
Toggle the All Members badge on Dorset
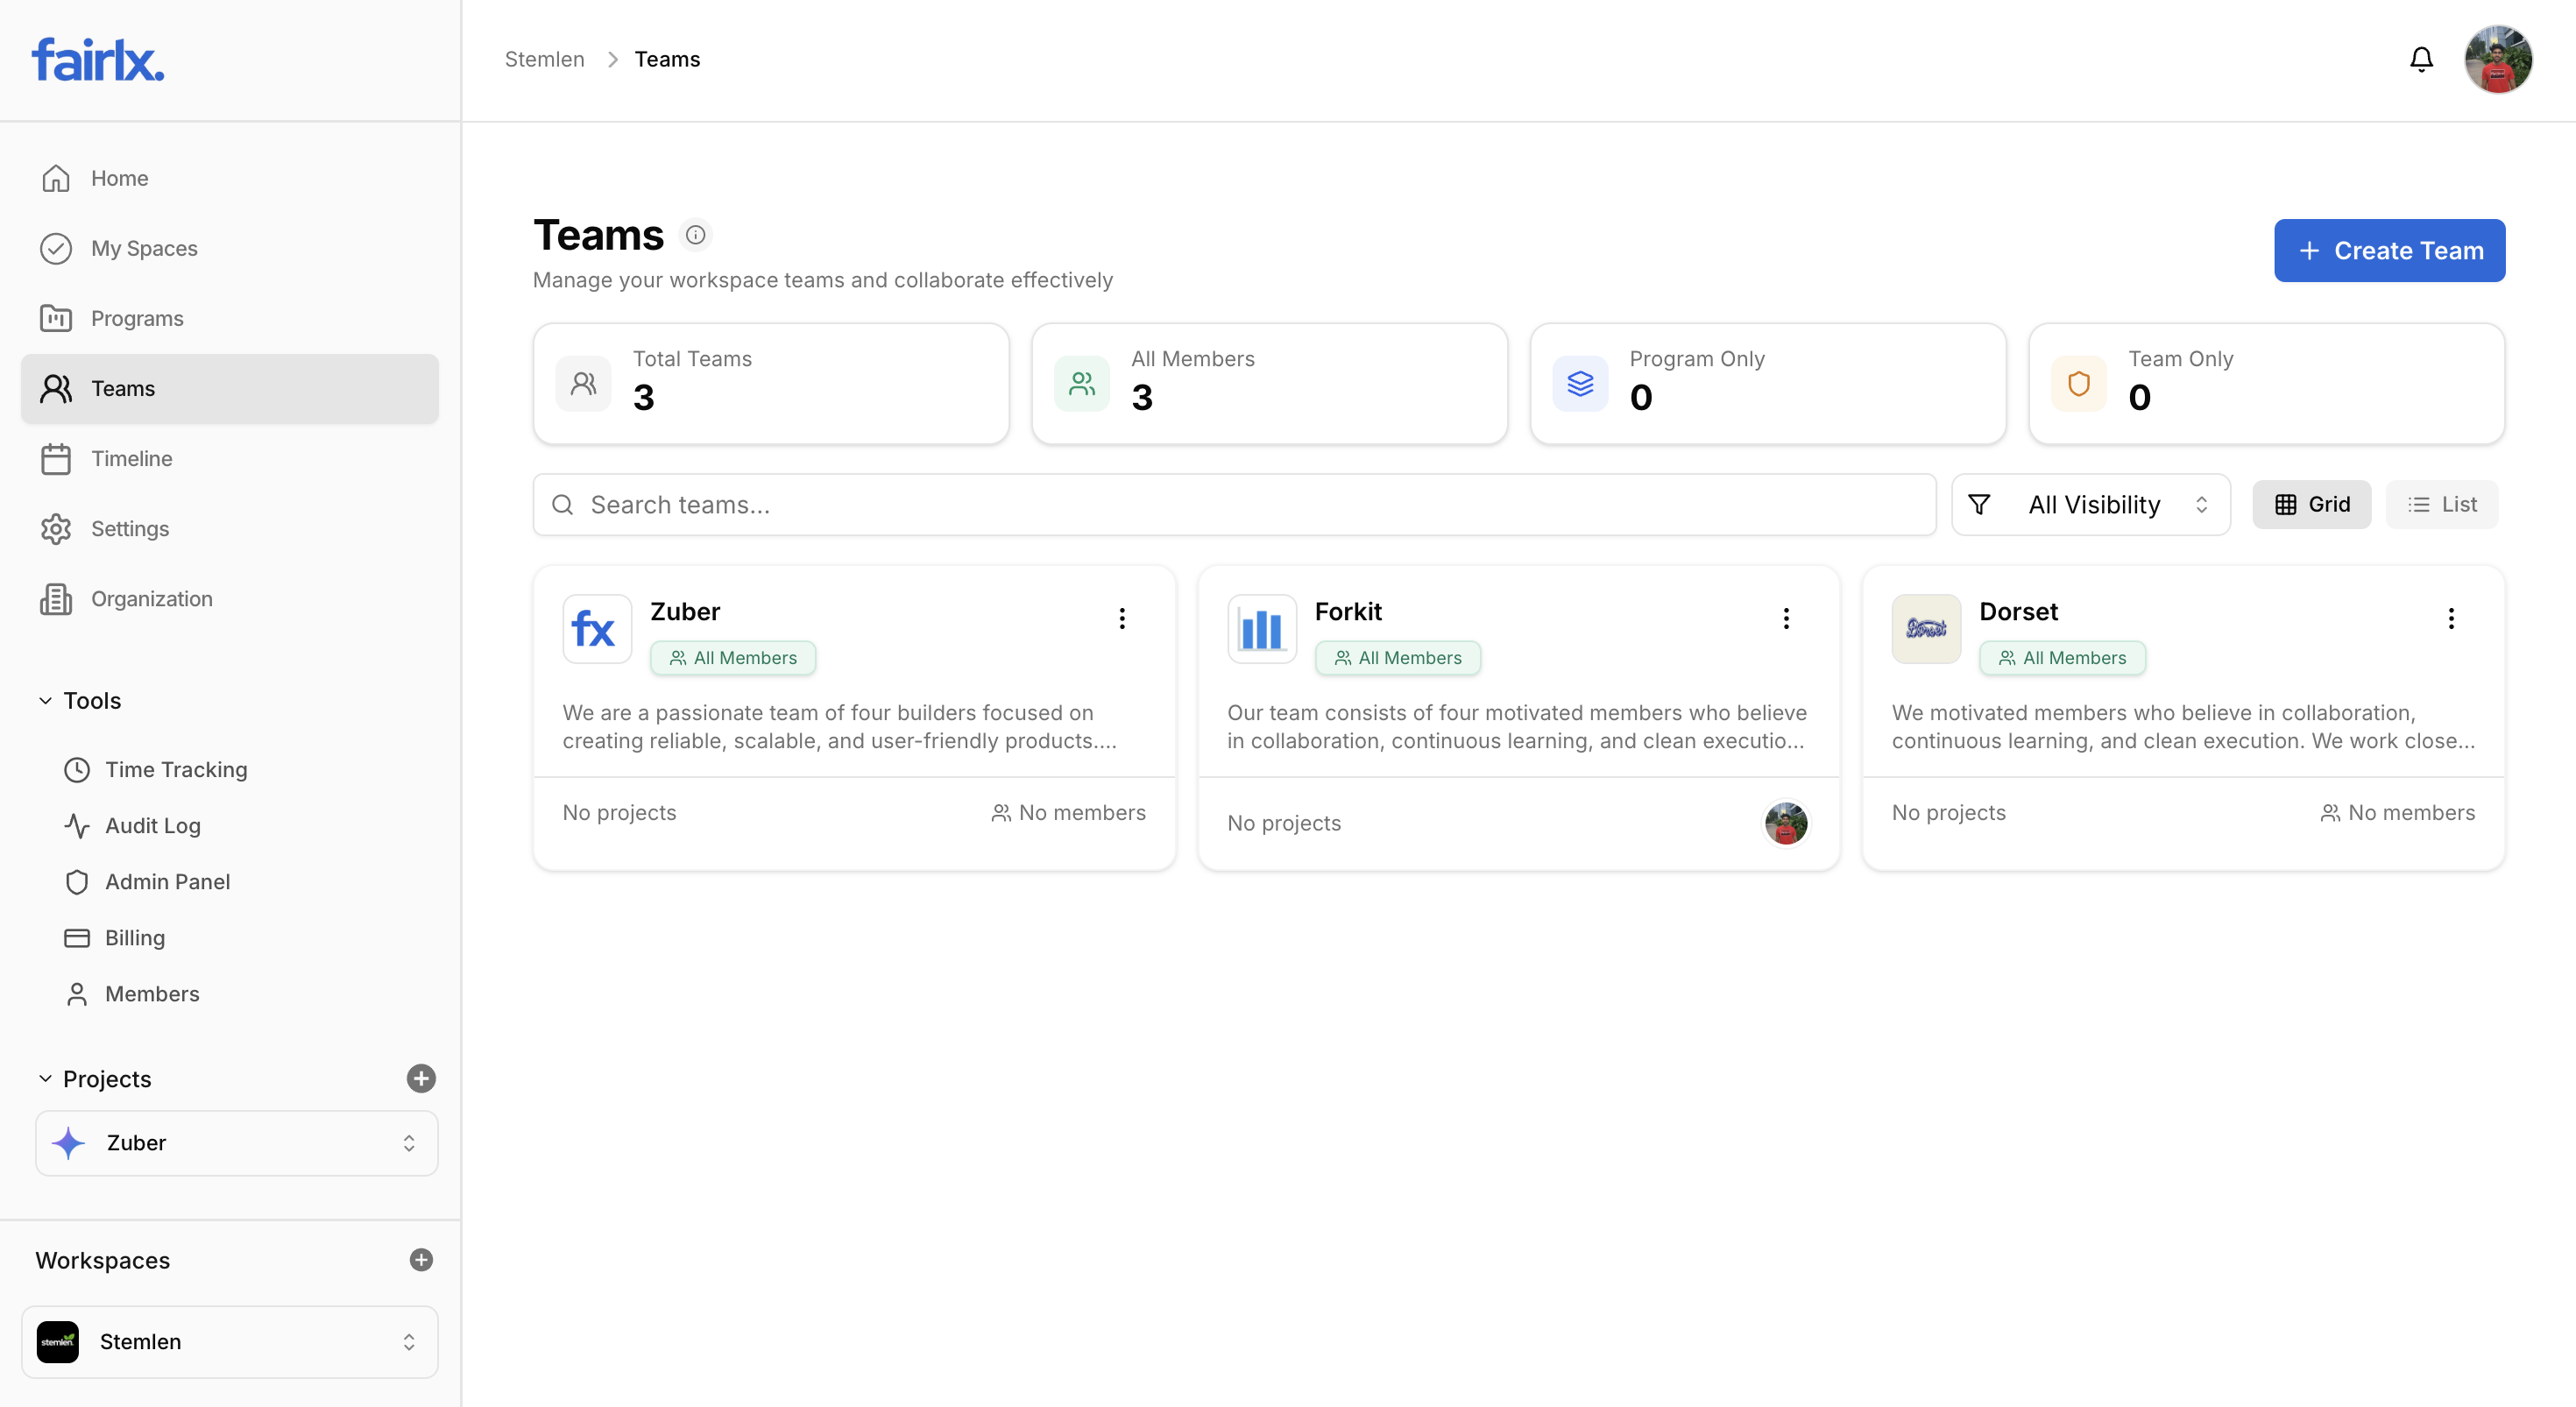pyautogui.click(x=2062, y=658)
